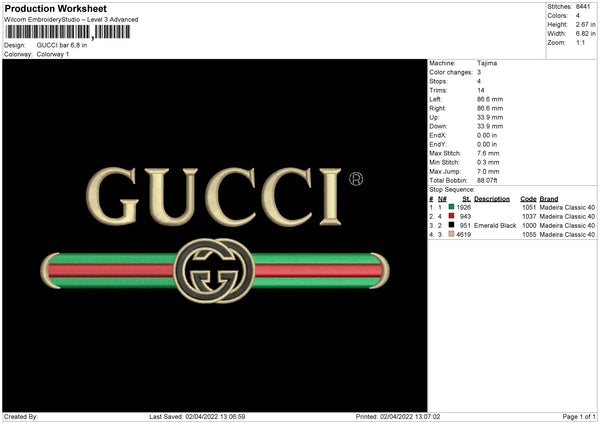Click the 'Colorway 1' value
The height and width of the screenshot is (424, 600).
click(53, 54)
